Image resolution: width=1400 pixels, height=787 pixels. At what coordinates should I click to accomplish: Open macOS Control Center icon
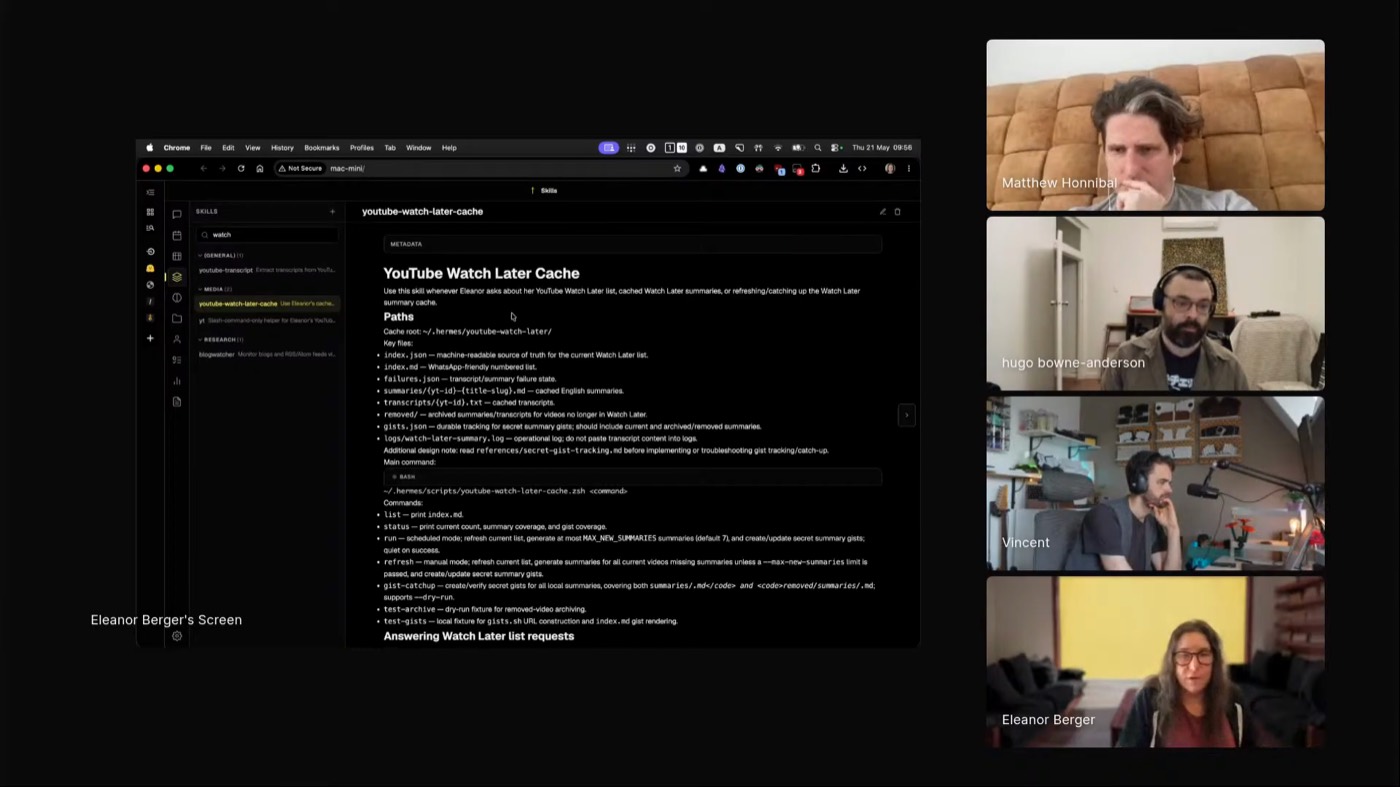click(x=836, y=148)
